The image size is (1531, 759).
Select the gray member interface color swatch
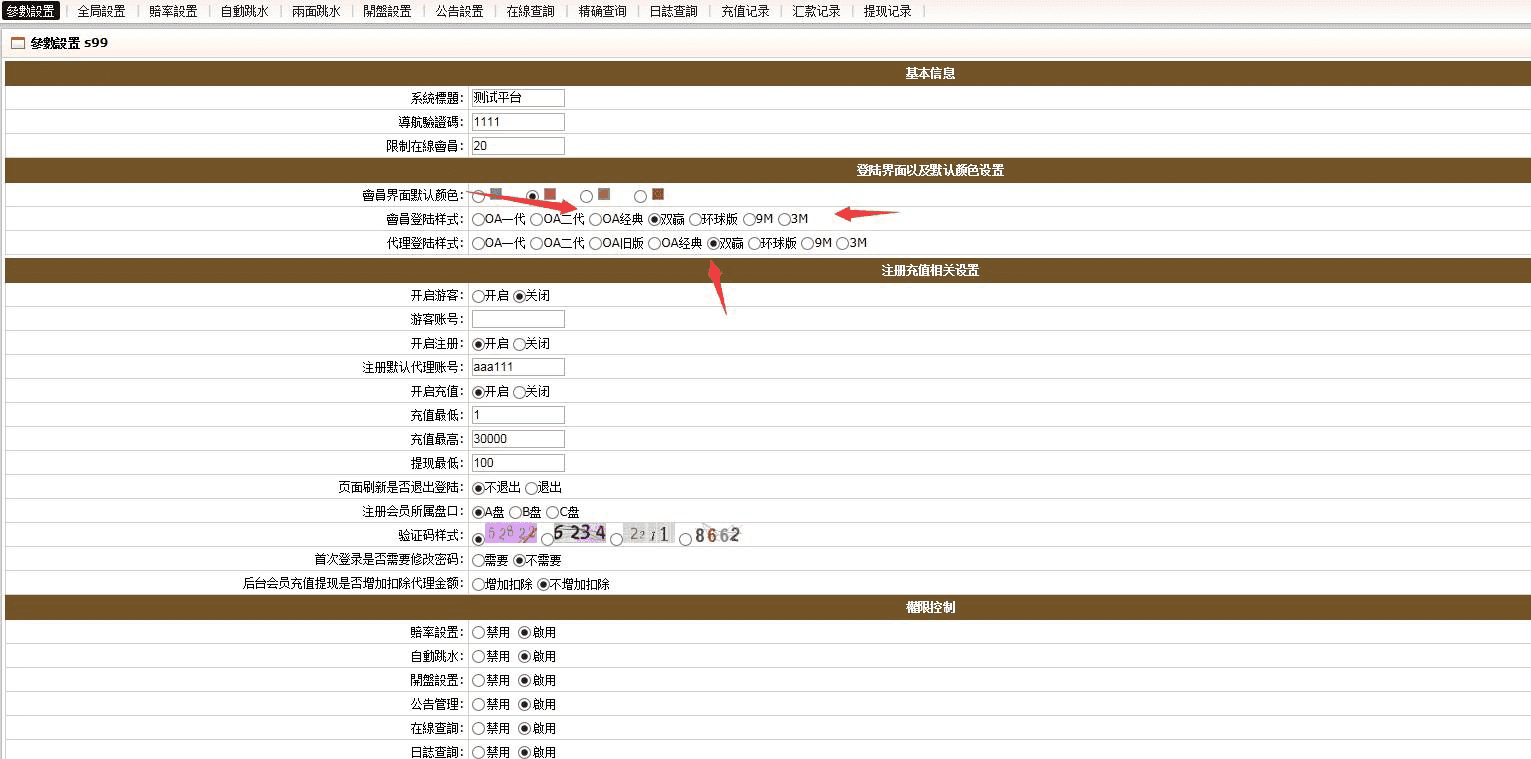point(496,194)
